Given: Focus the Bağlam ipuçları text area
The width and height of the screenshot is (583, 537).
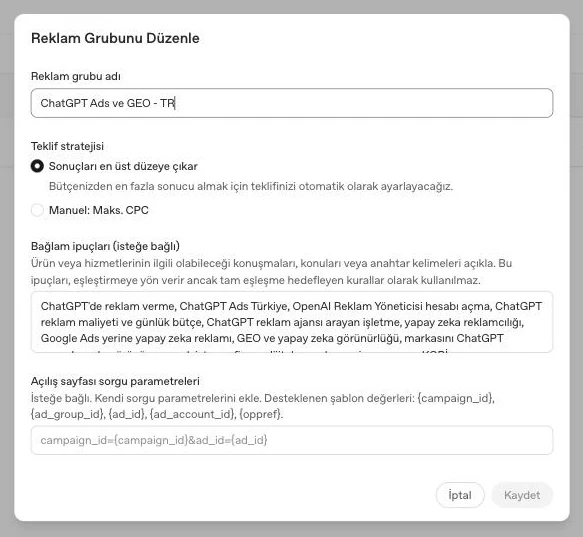Looking at the screenshot, I should [x=292, y=322].
